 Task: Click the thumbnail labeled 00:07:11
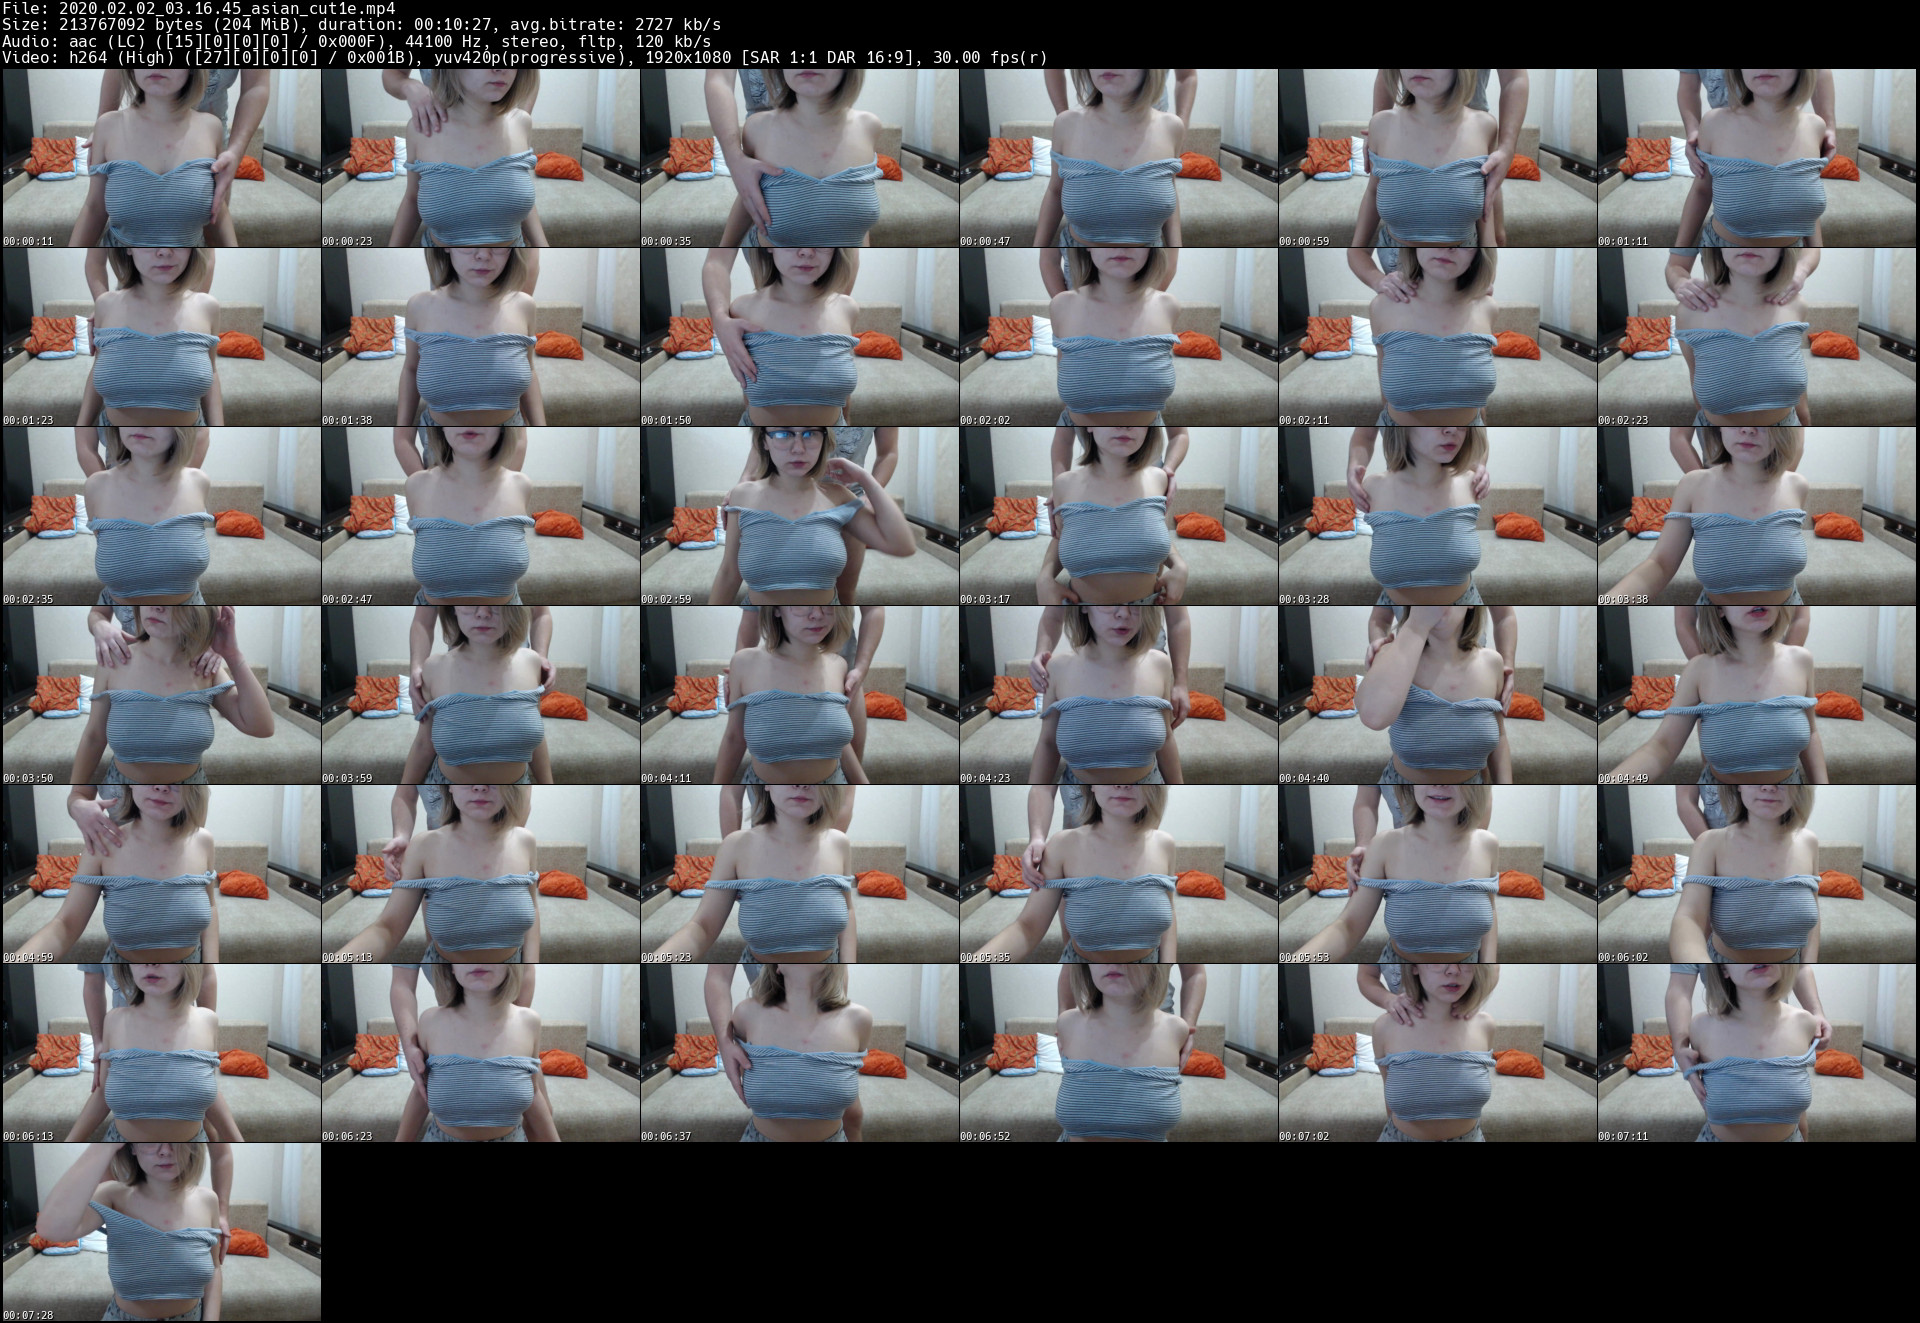coord(1756,1053)
